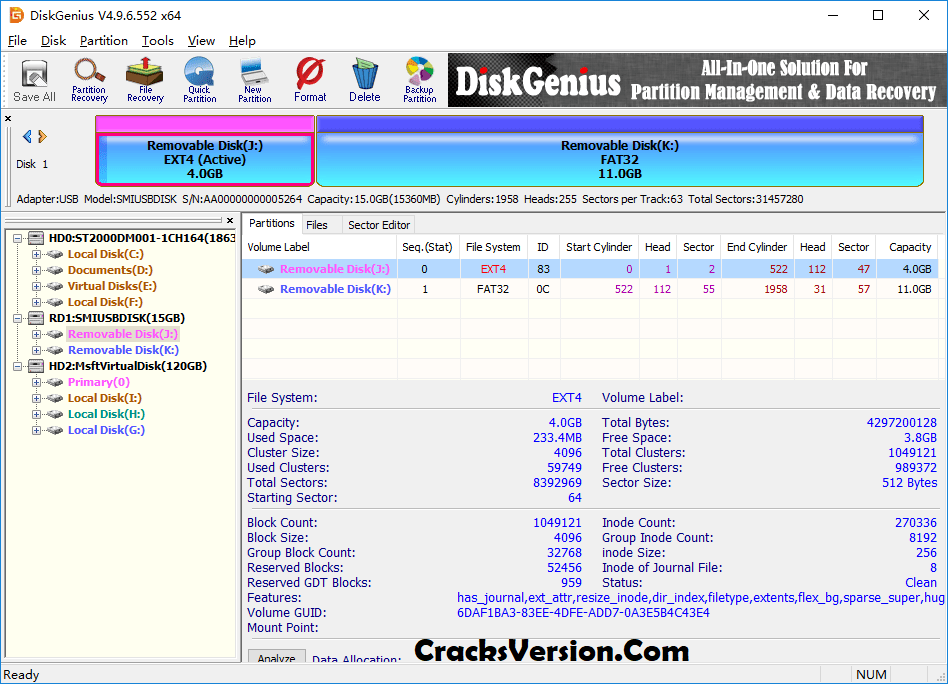Expand the Local Disk(C:) tree node
This screenshot has width=948, height=684.
[x=36, y=255]
